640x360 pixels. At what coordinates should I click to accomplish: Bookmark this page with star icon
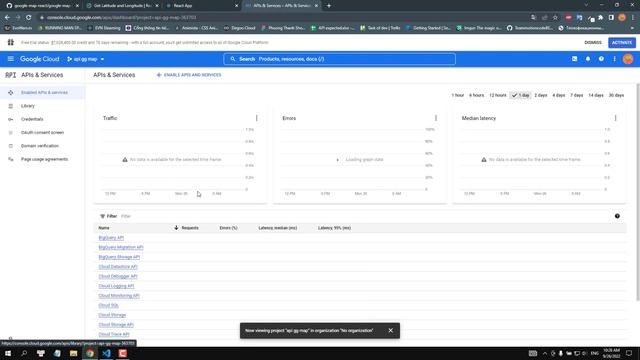(555, 18)
